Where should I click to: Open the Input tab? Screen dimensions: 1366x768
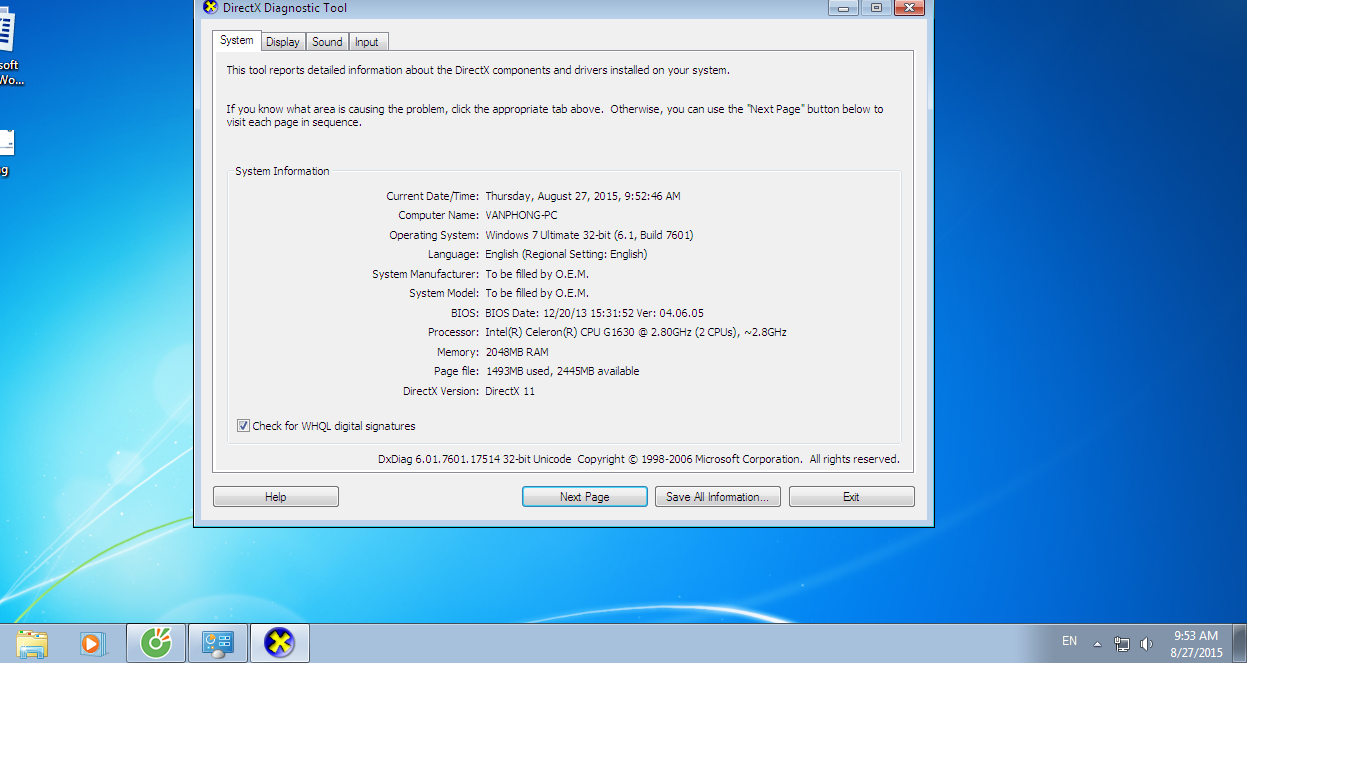click(x=367, y=42)
